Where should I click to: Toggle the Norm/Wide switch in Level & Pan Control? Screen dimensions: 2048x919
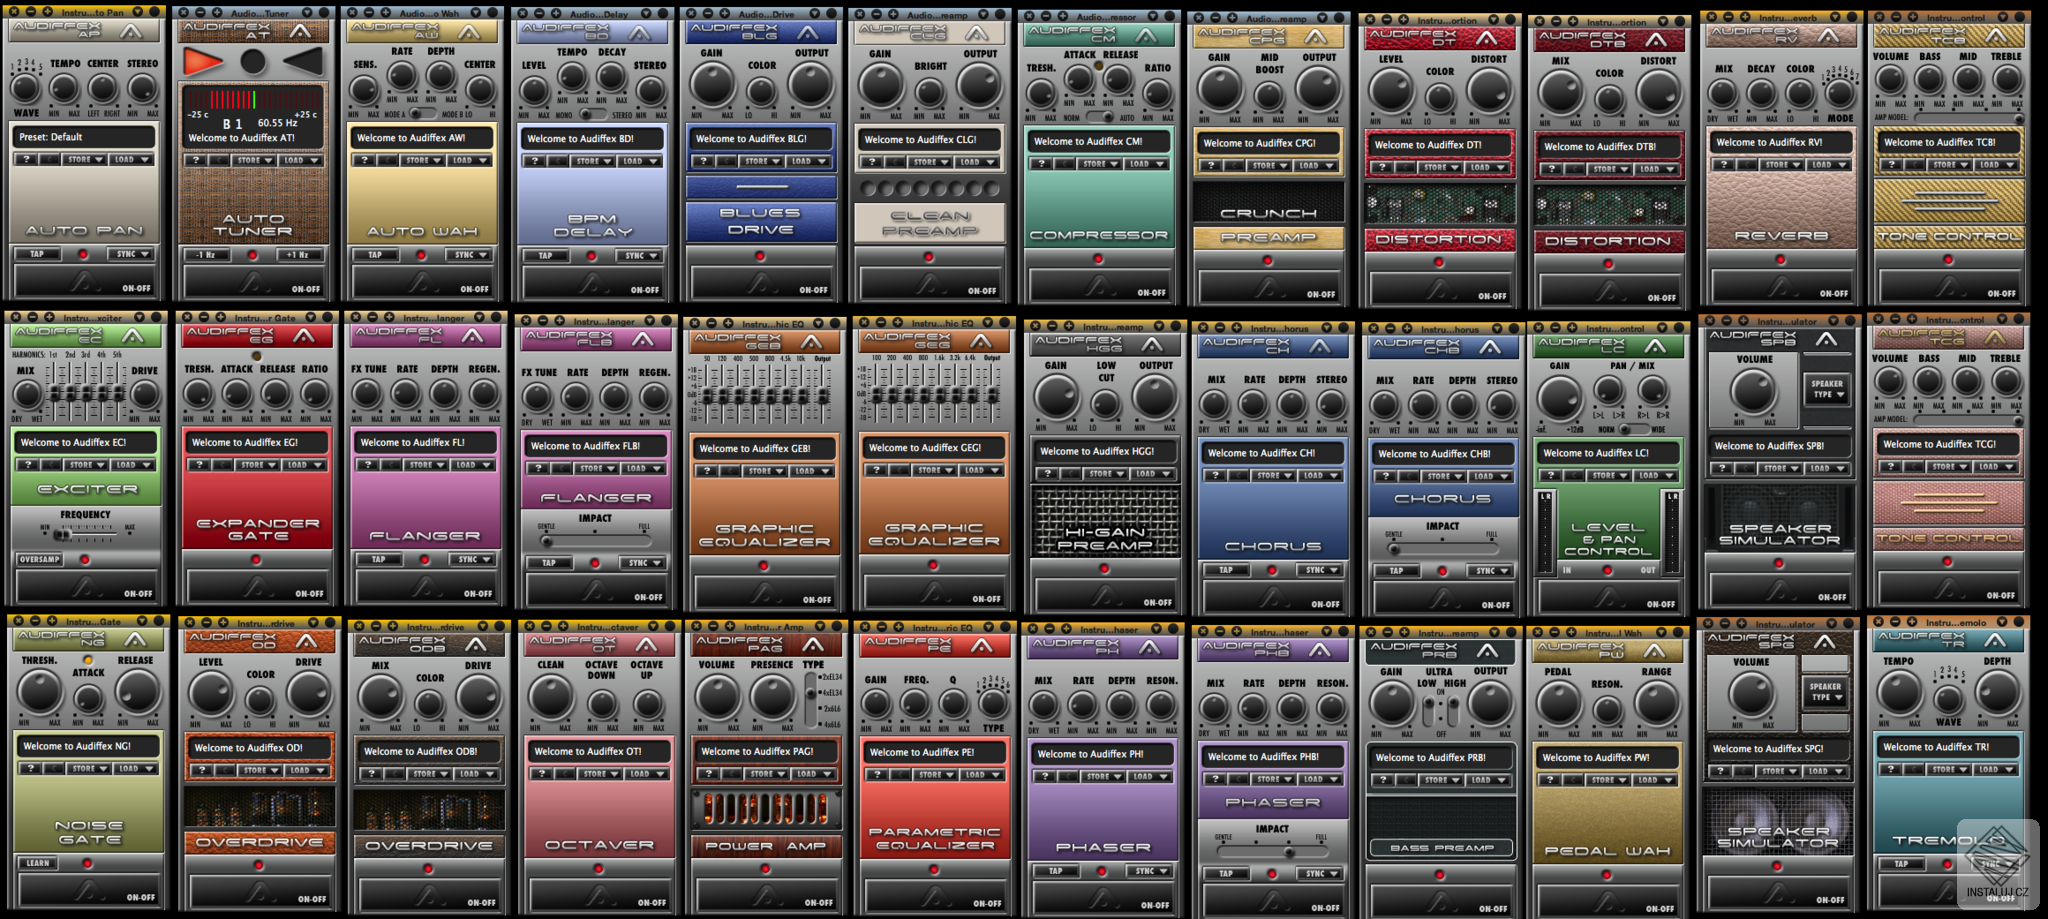[1634, 429]
